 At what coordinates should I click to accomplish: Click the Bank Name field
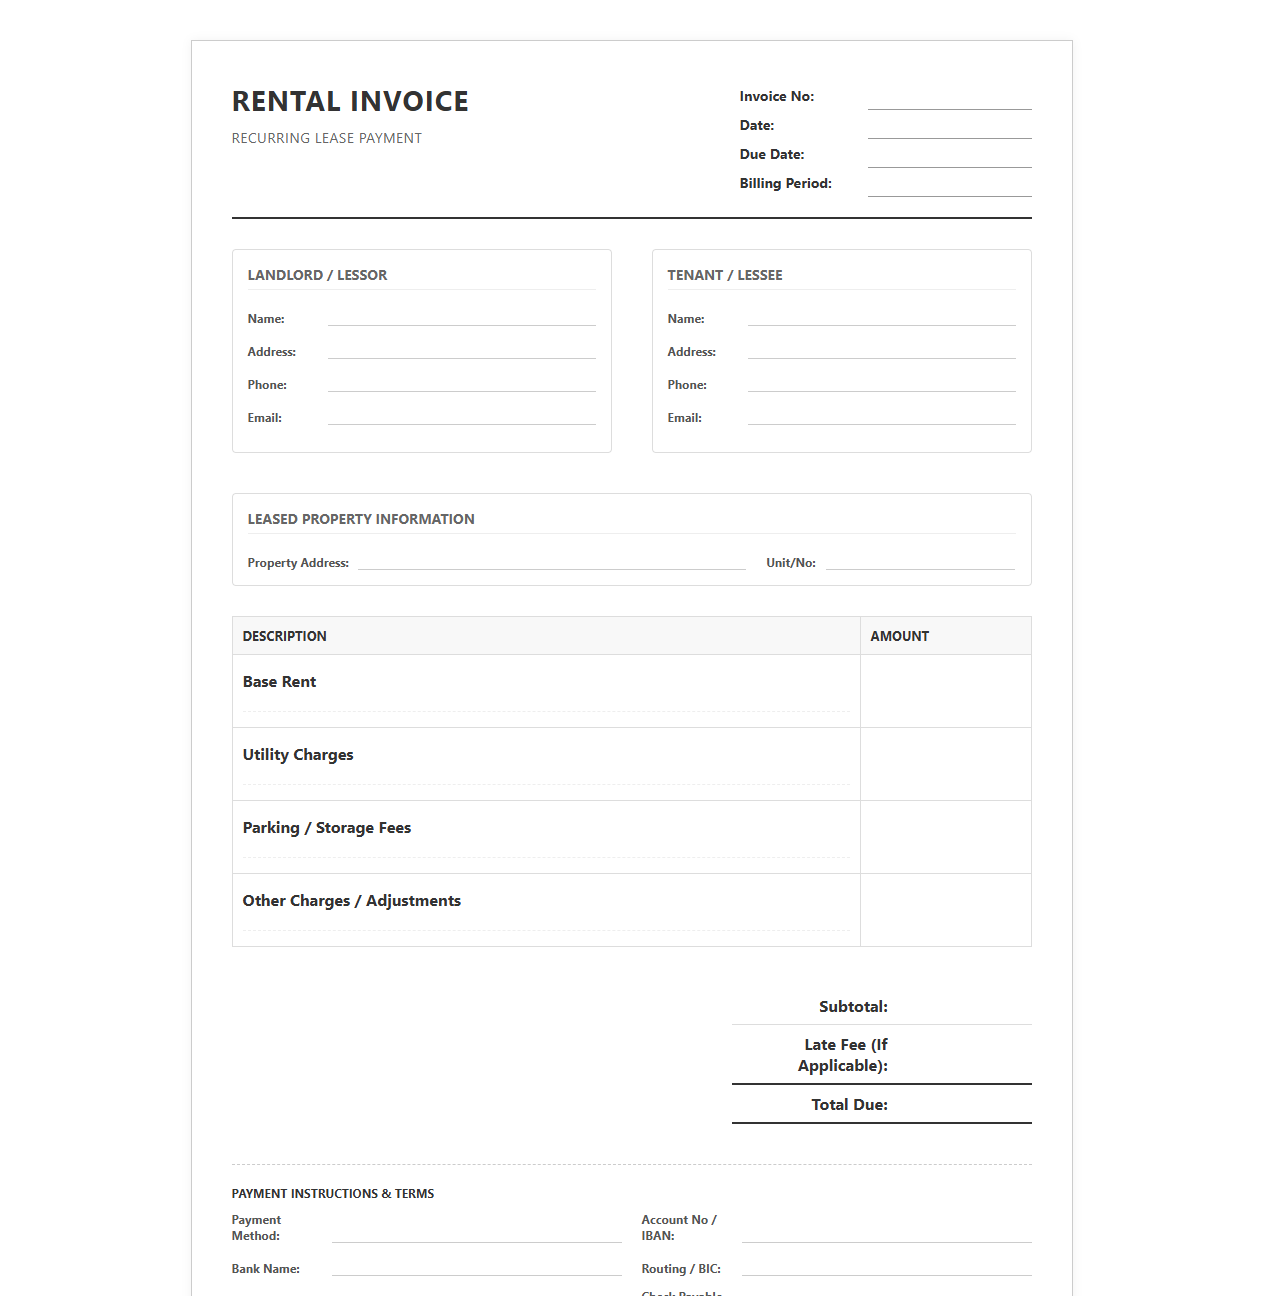477,1268
